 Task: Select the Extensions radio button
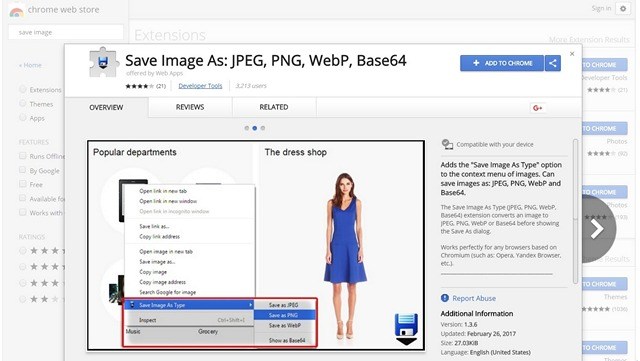click(x=23, y=89)
